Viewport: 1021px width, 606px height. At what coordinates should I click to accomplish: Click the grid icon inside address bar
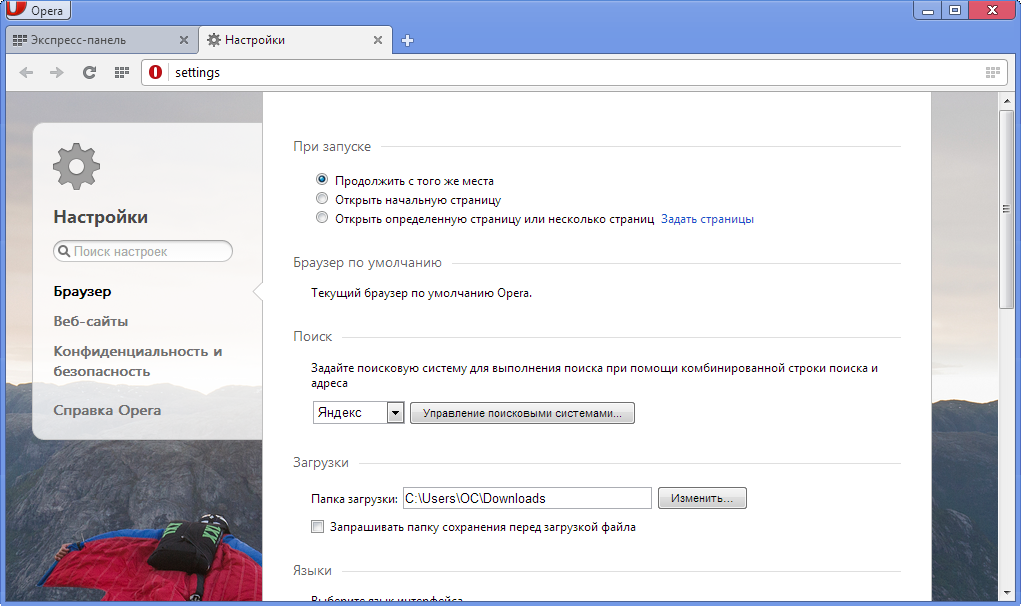(x=992, y=72)
